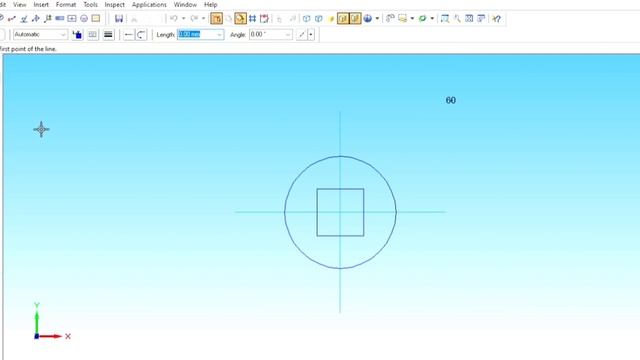Toggle the second of the paired highlighted icons
The width and height of the screenshot is (640, 360).
tap(355, 19)
